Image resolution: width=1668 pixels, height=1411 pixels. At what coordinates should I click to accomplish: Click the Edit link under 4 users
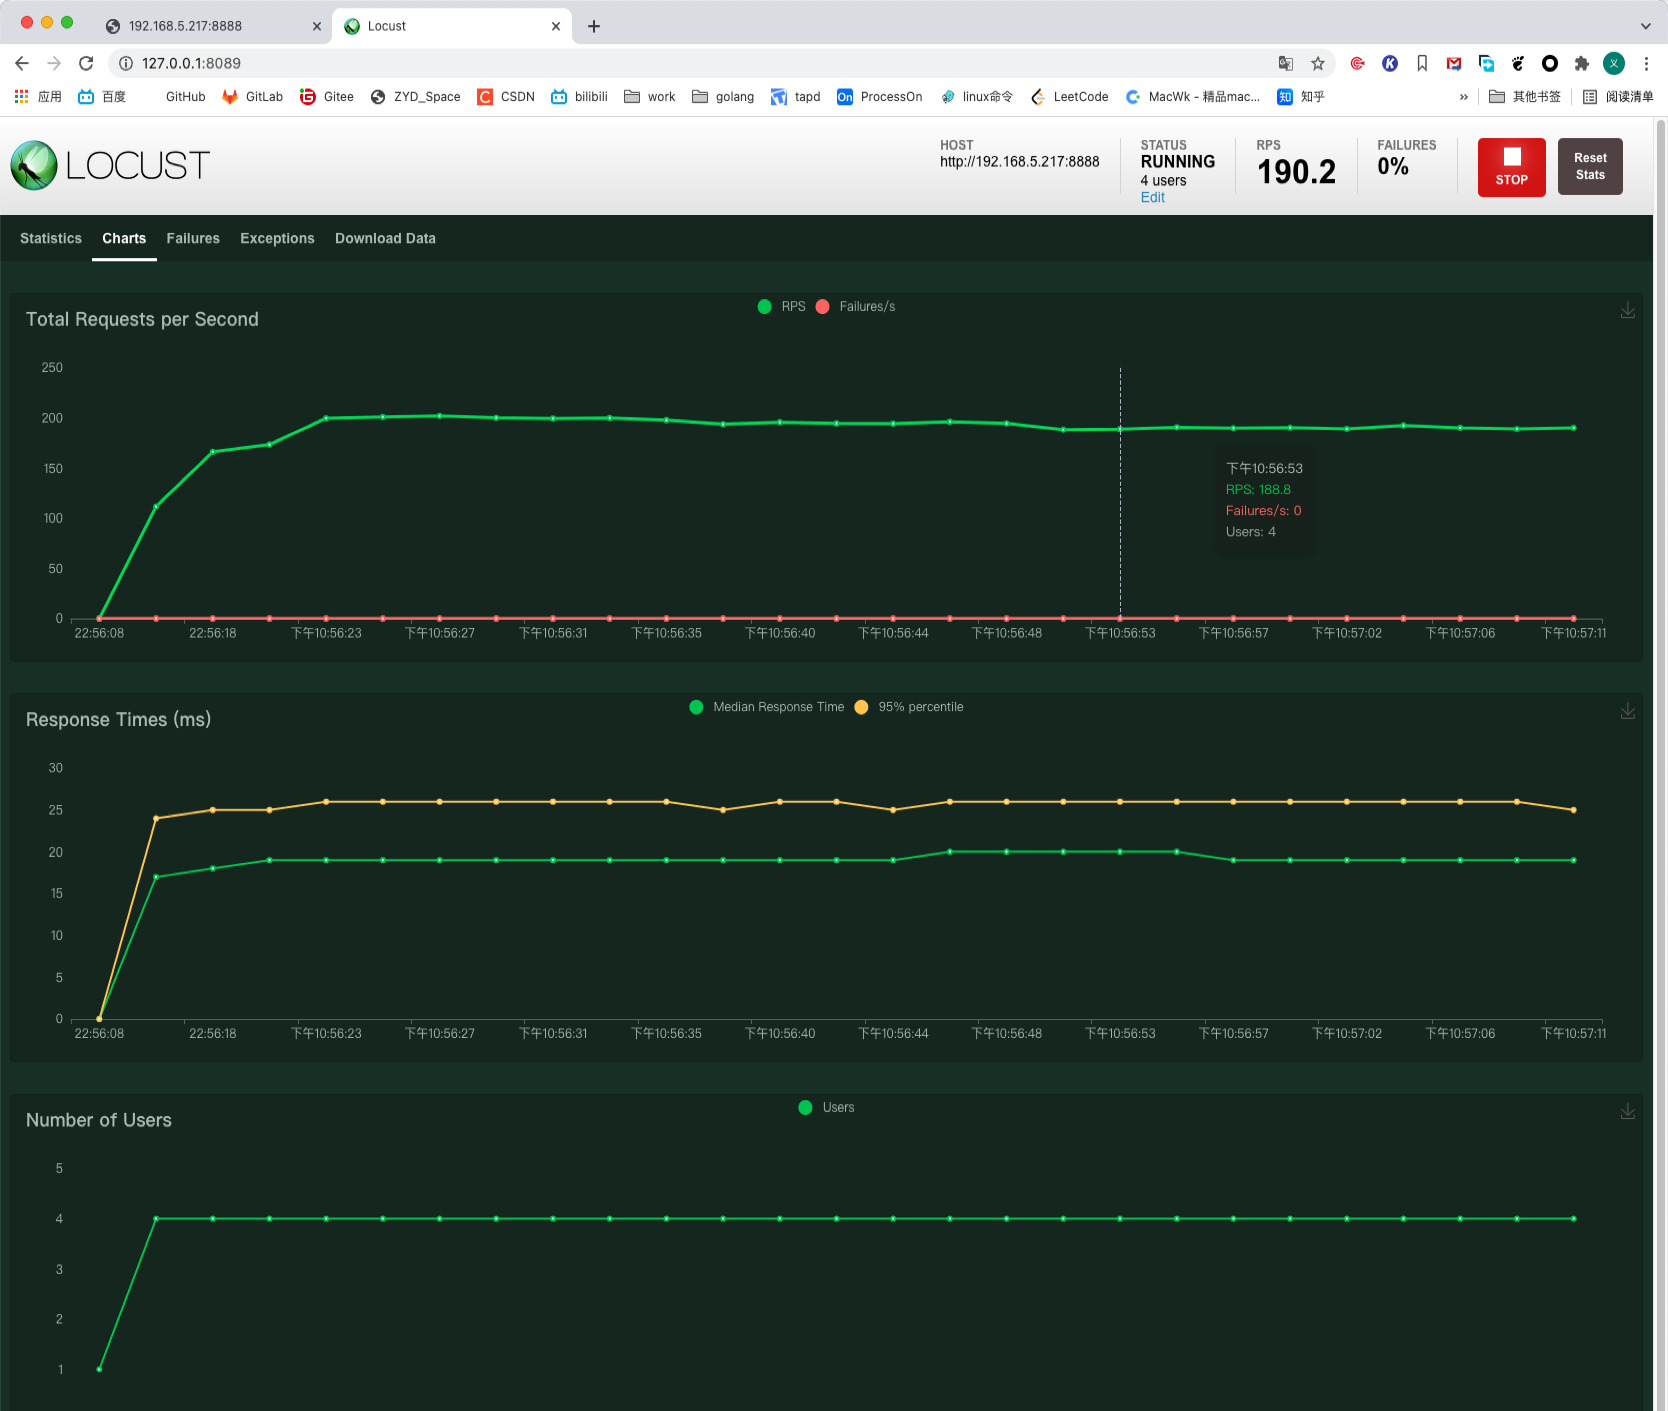point(1153,197)
